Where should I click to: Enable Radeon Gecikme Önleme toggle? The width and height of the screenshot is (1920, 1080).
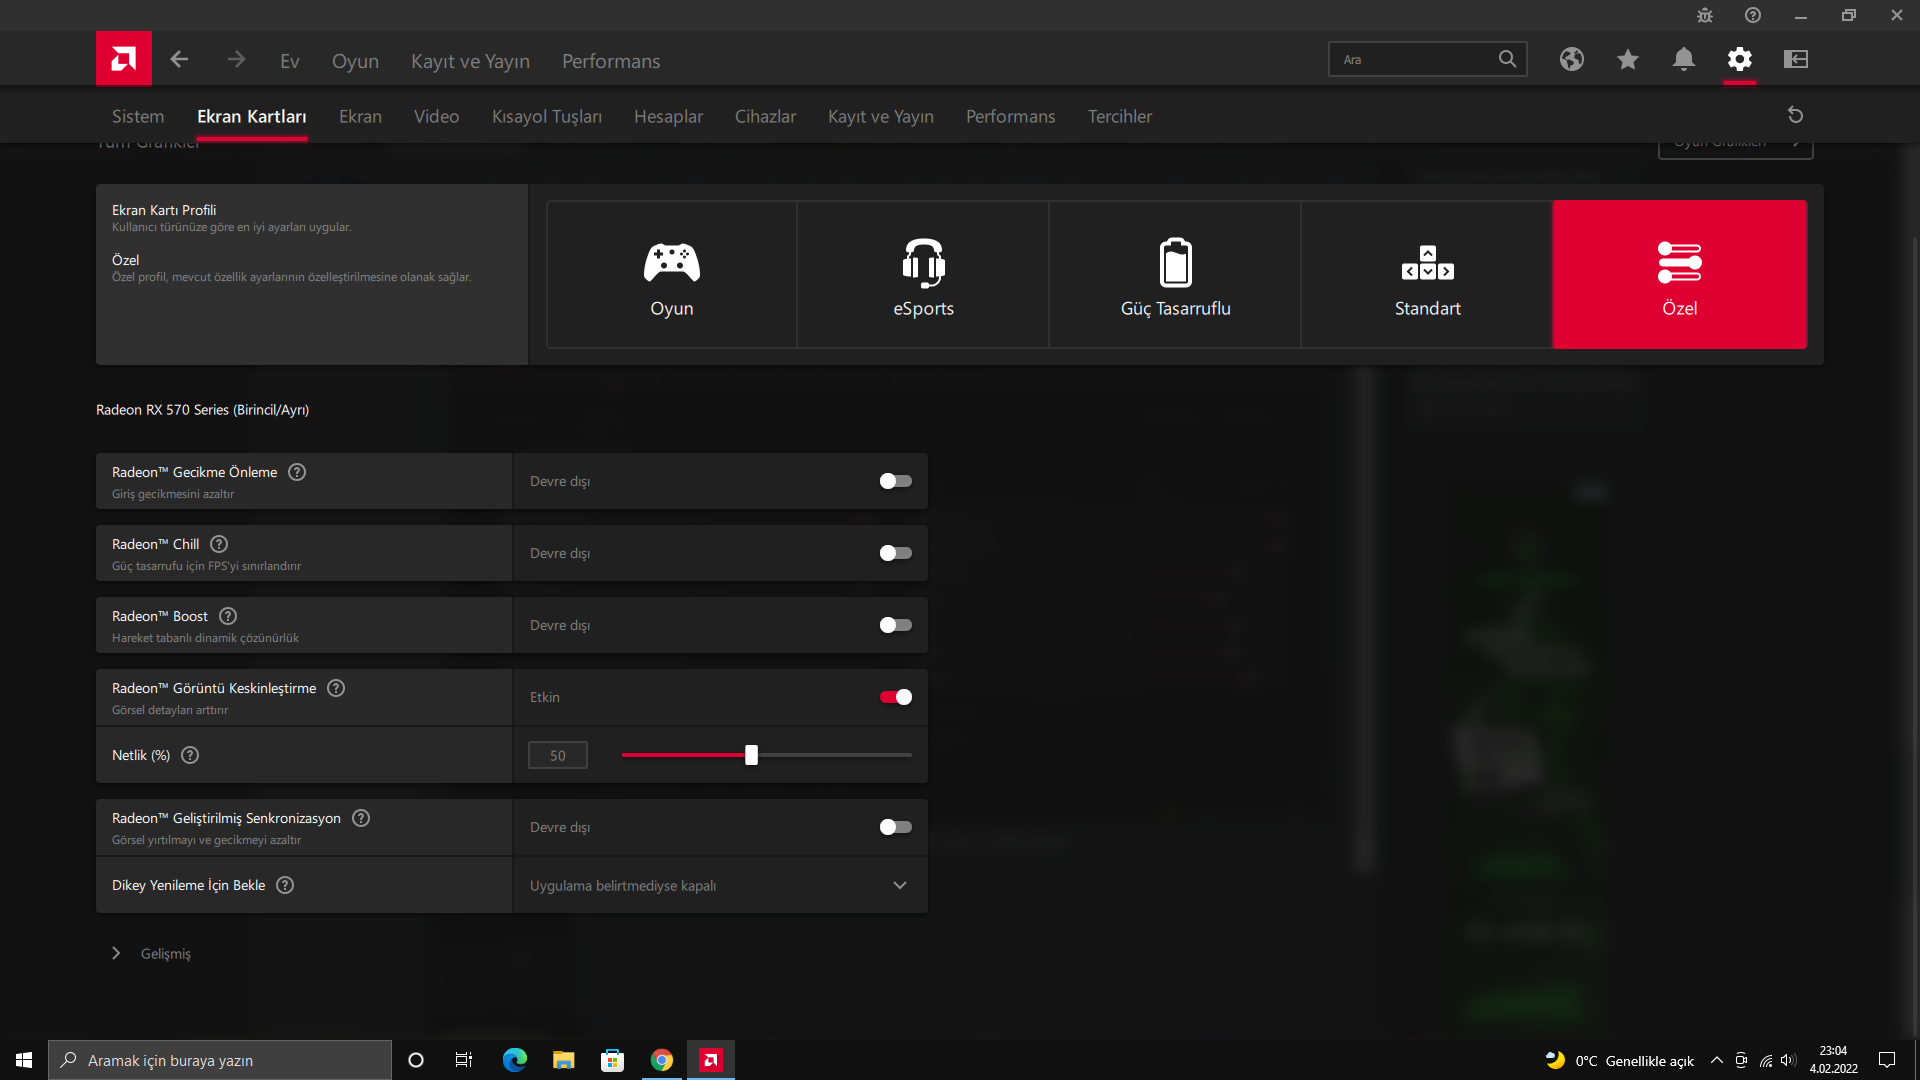coord(895,481)
